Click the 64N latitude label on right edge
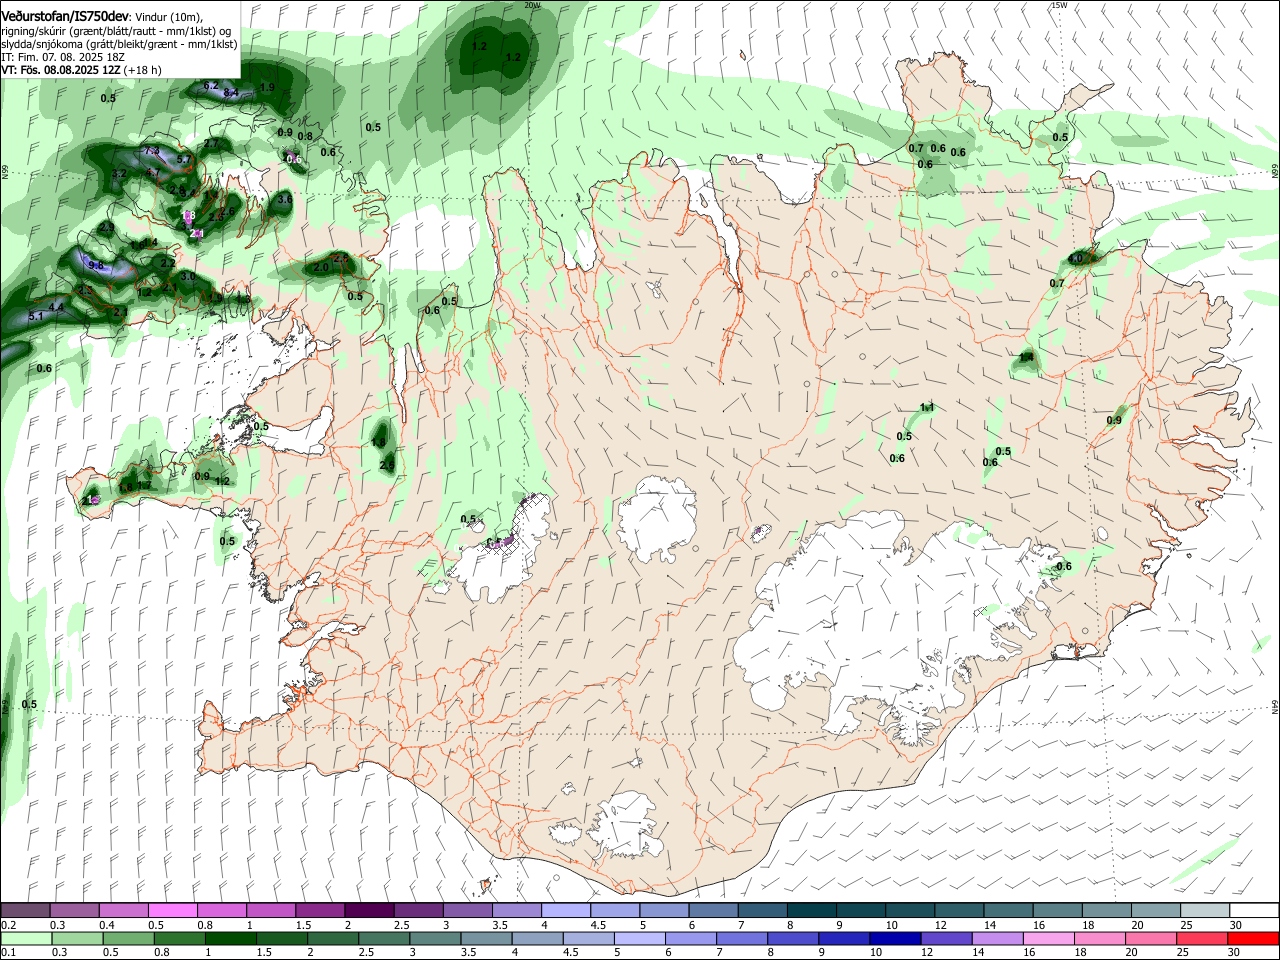1280x960 pixels. pos(1275,707)
